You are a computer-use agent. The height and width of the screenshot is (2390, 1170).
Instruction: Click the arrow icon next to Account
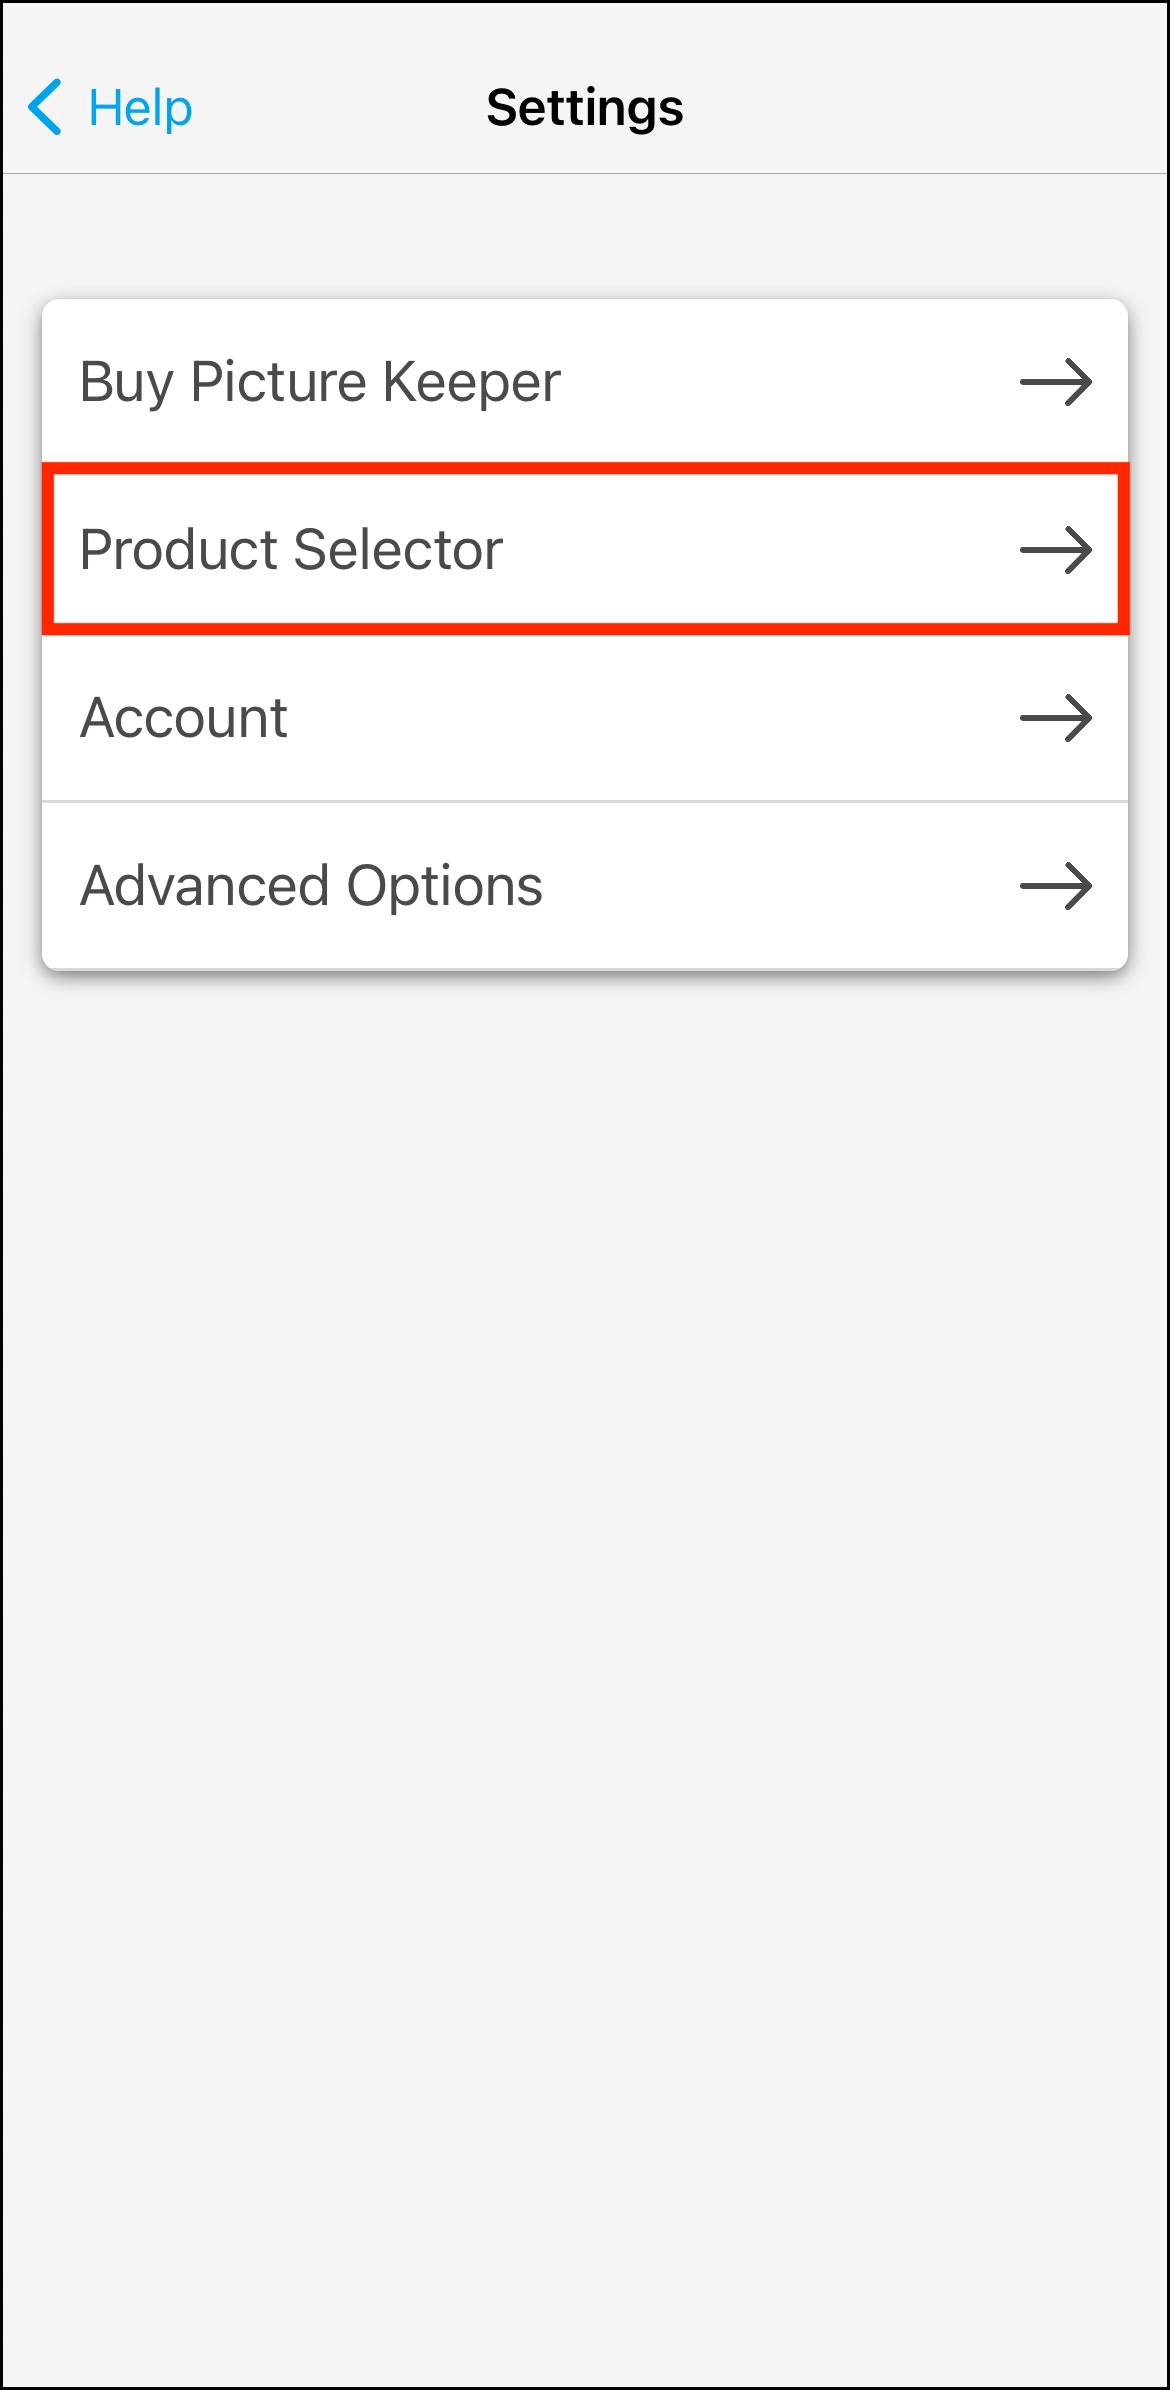tap(1055, 717)
